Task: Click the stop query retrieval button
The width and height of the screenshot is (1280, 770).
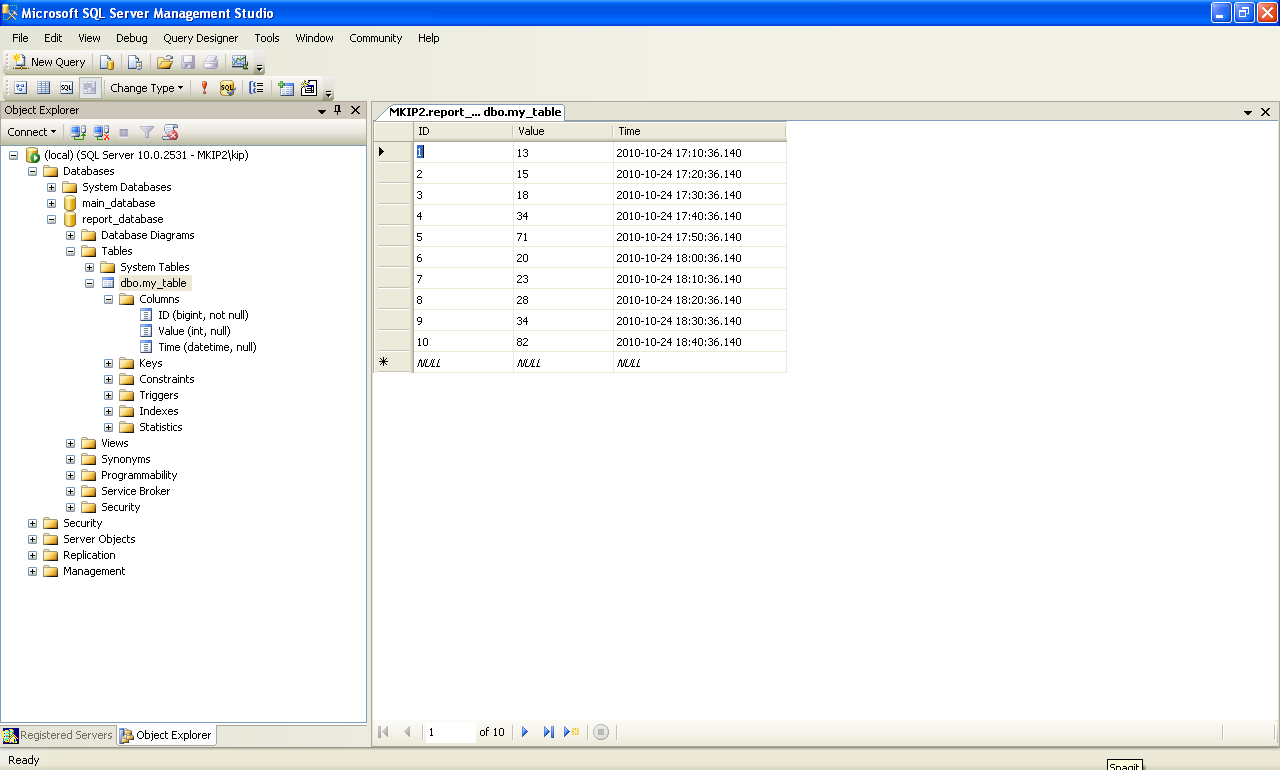Action: coord(600,732)
